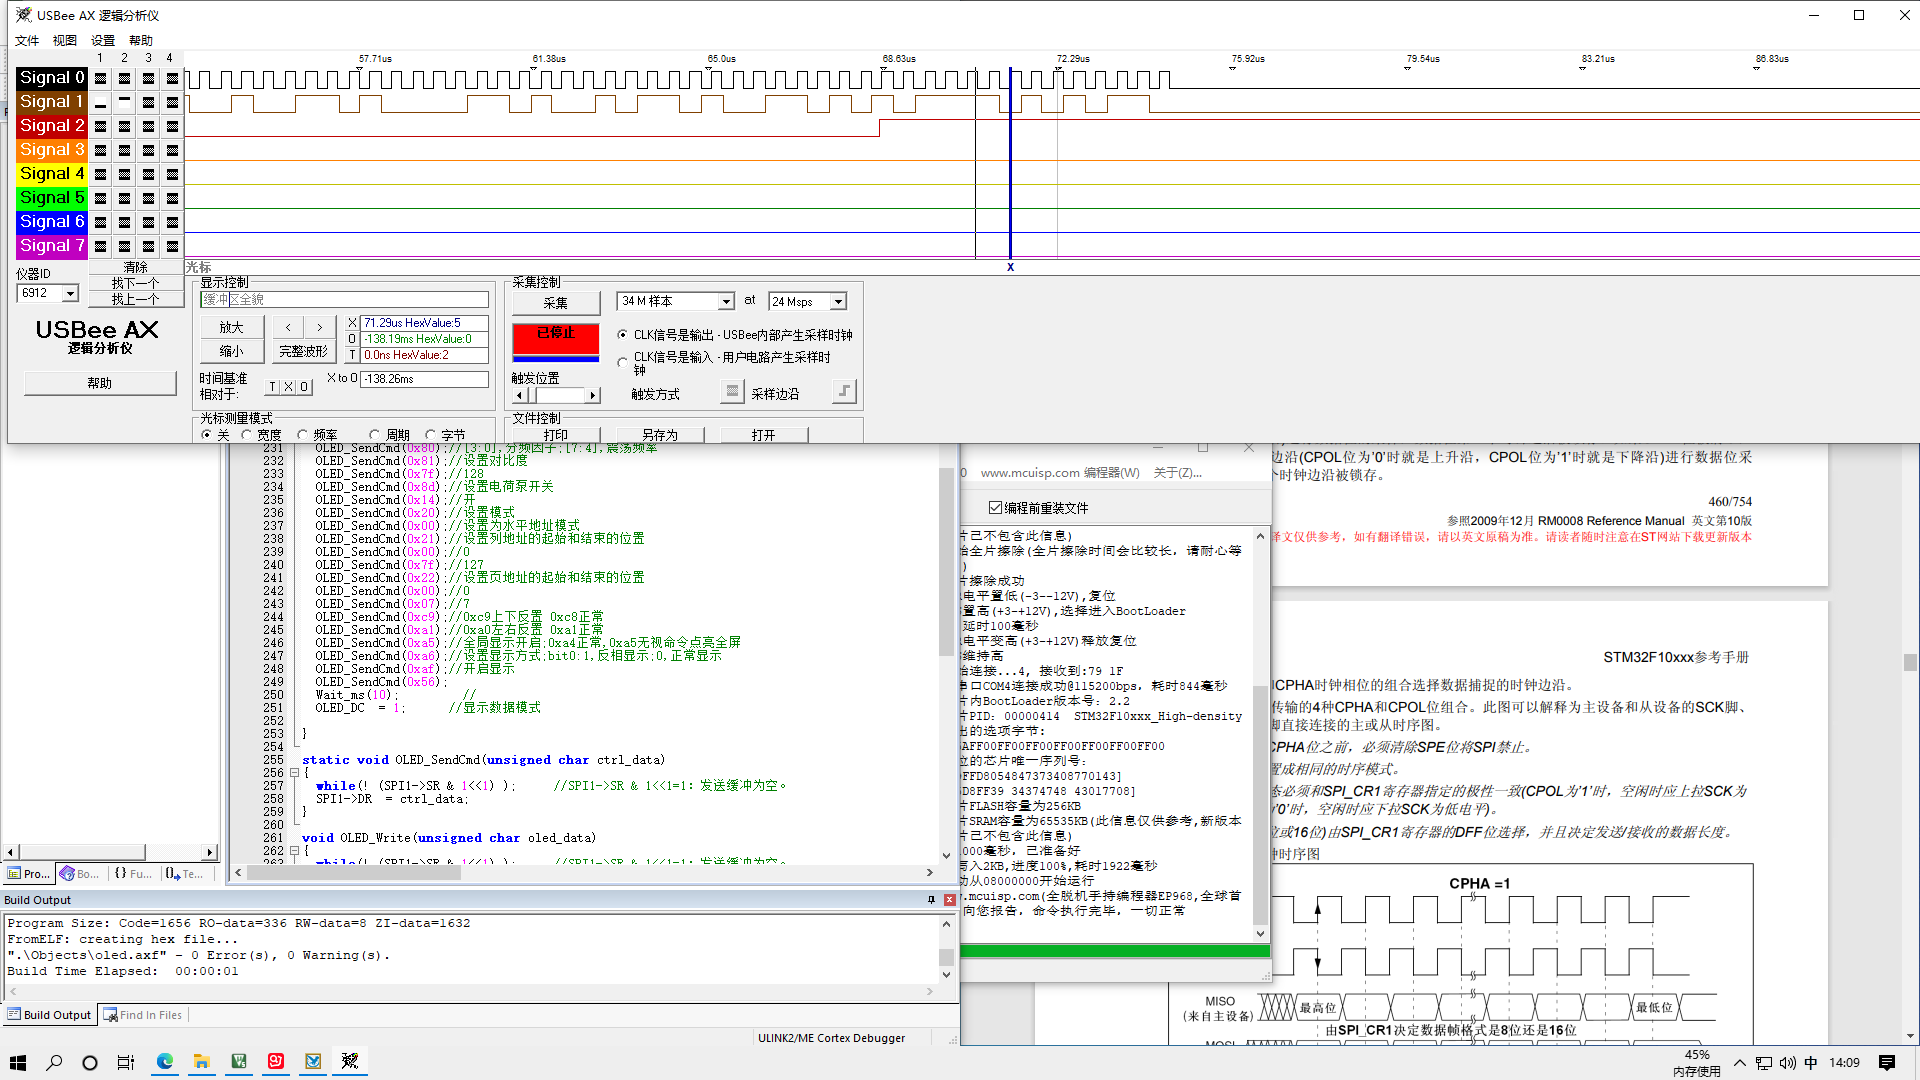Open the 仪器ID dropdown showing 6912

click(70, 293)
